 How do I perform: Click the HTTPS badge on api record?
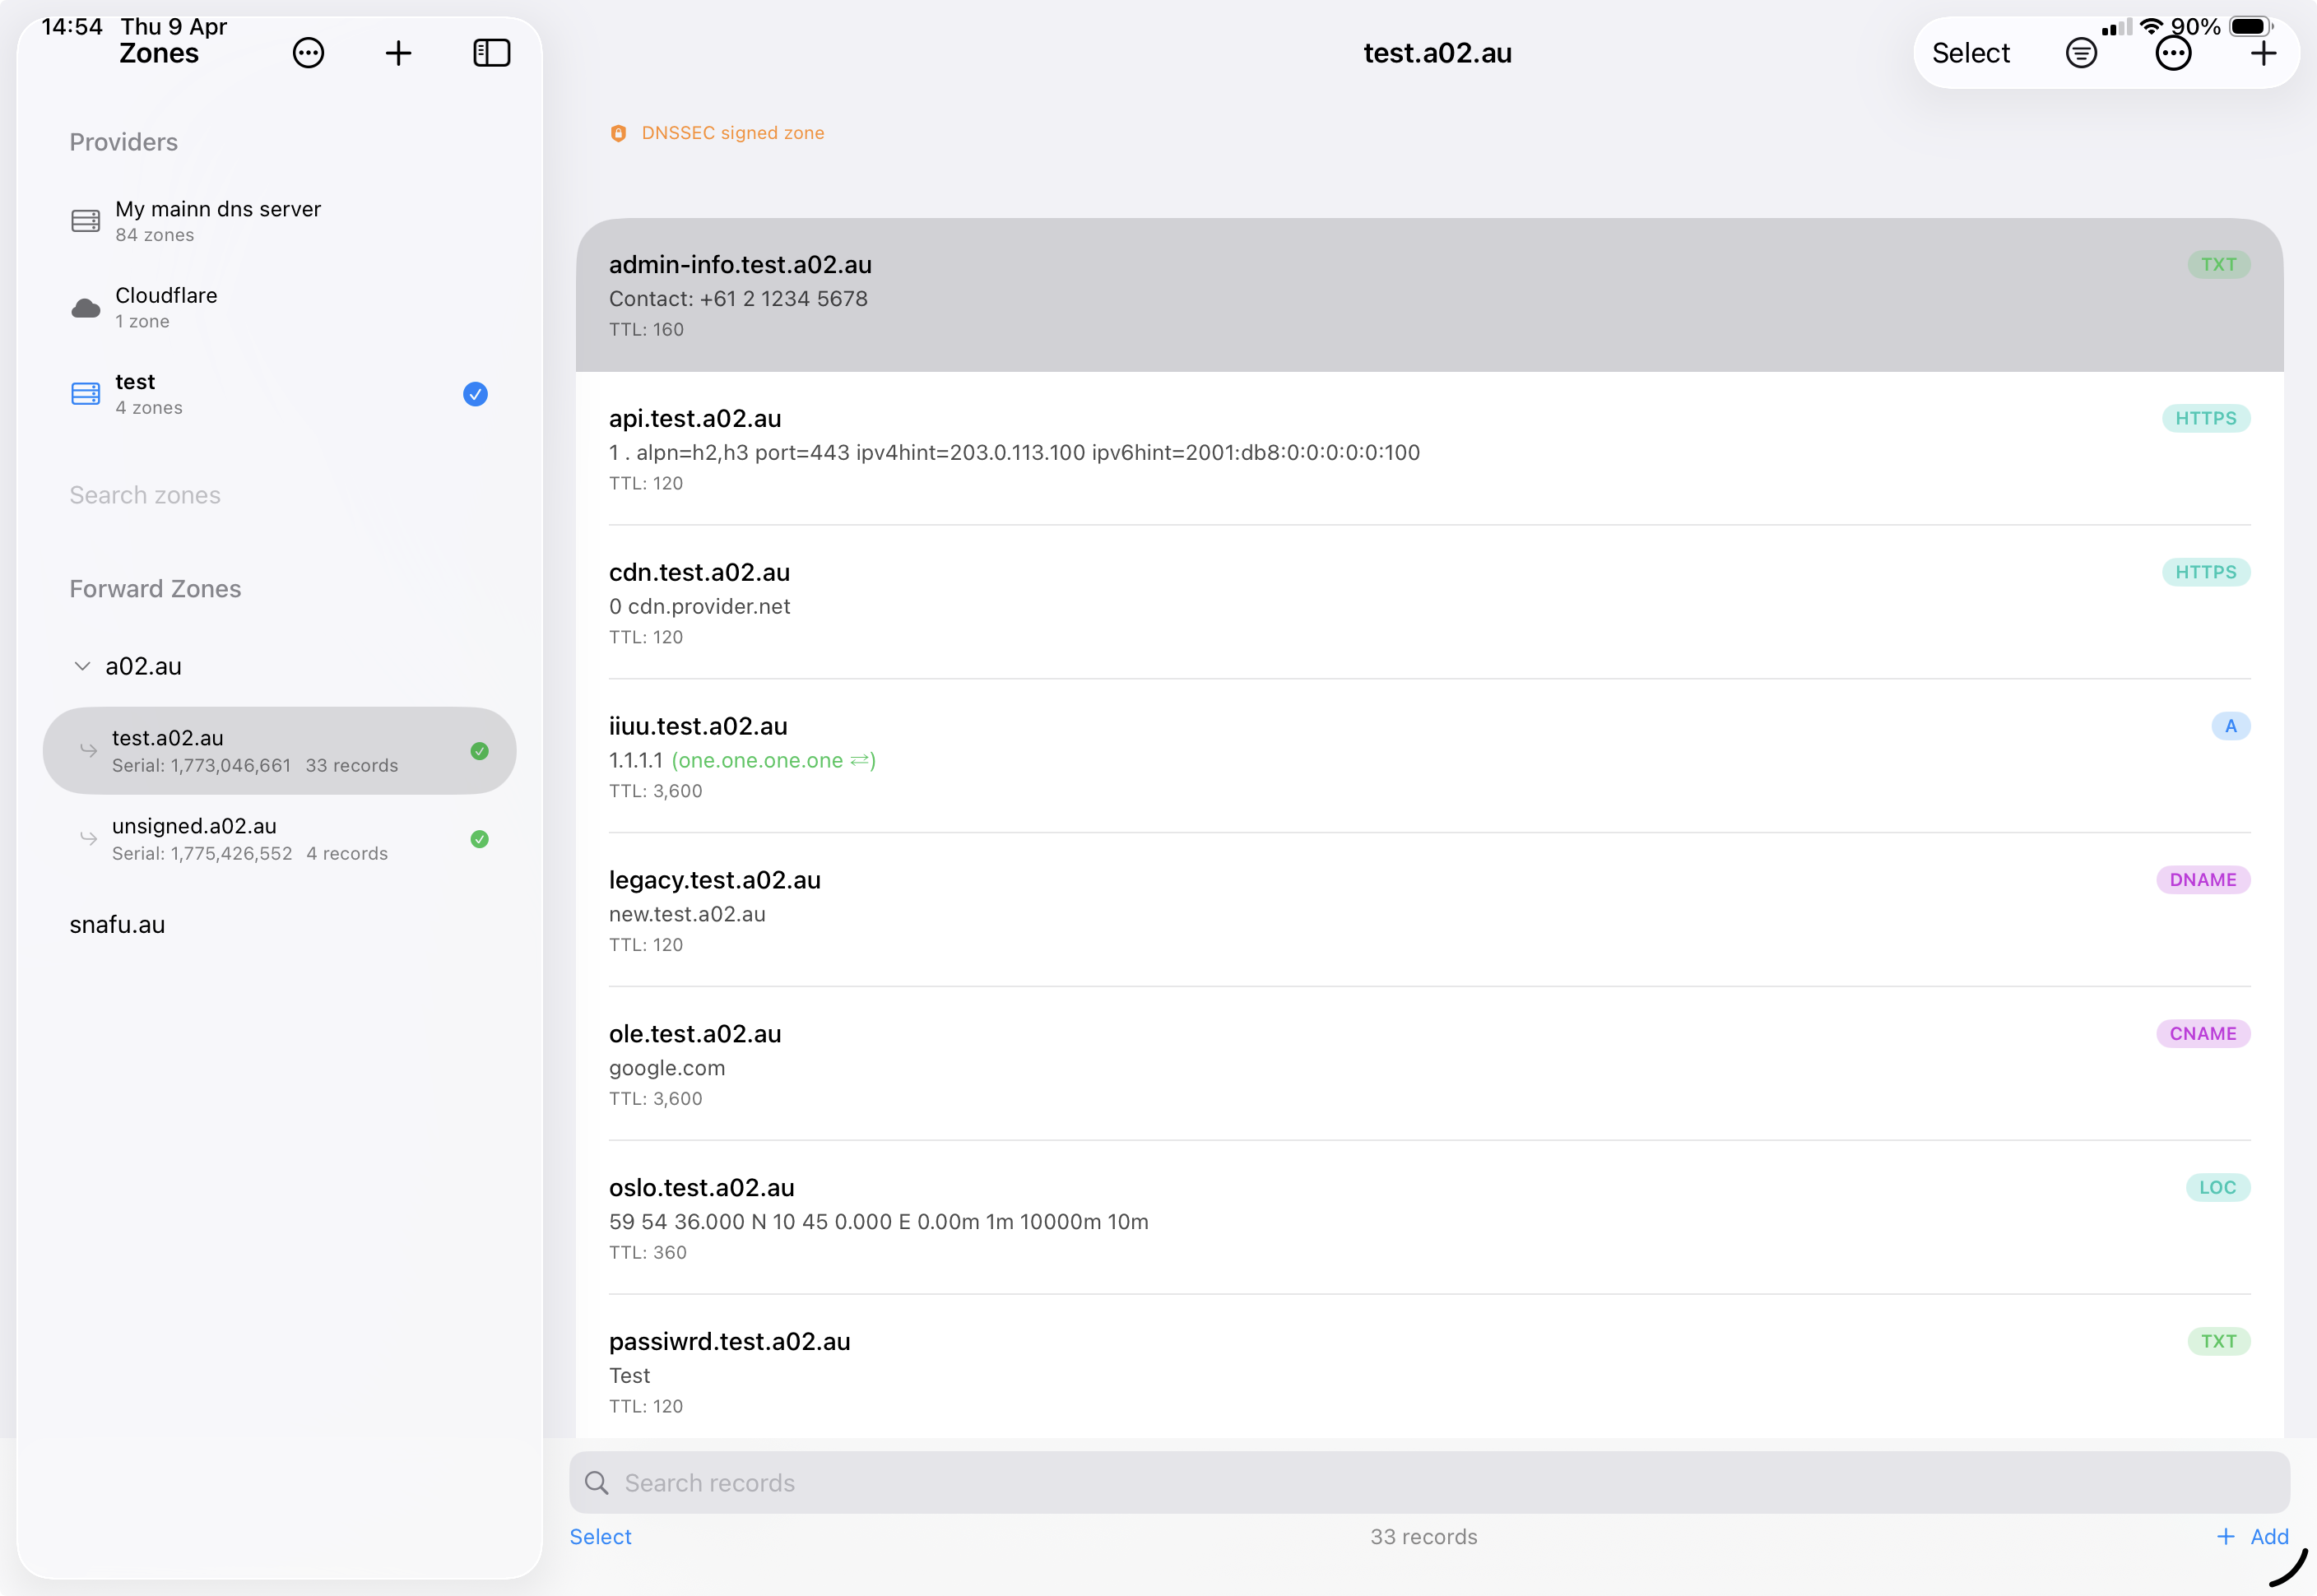[2205, 418]
